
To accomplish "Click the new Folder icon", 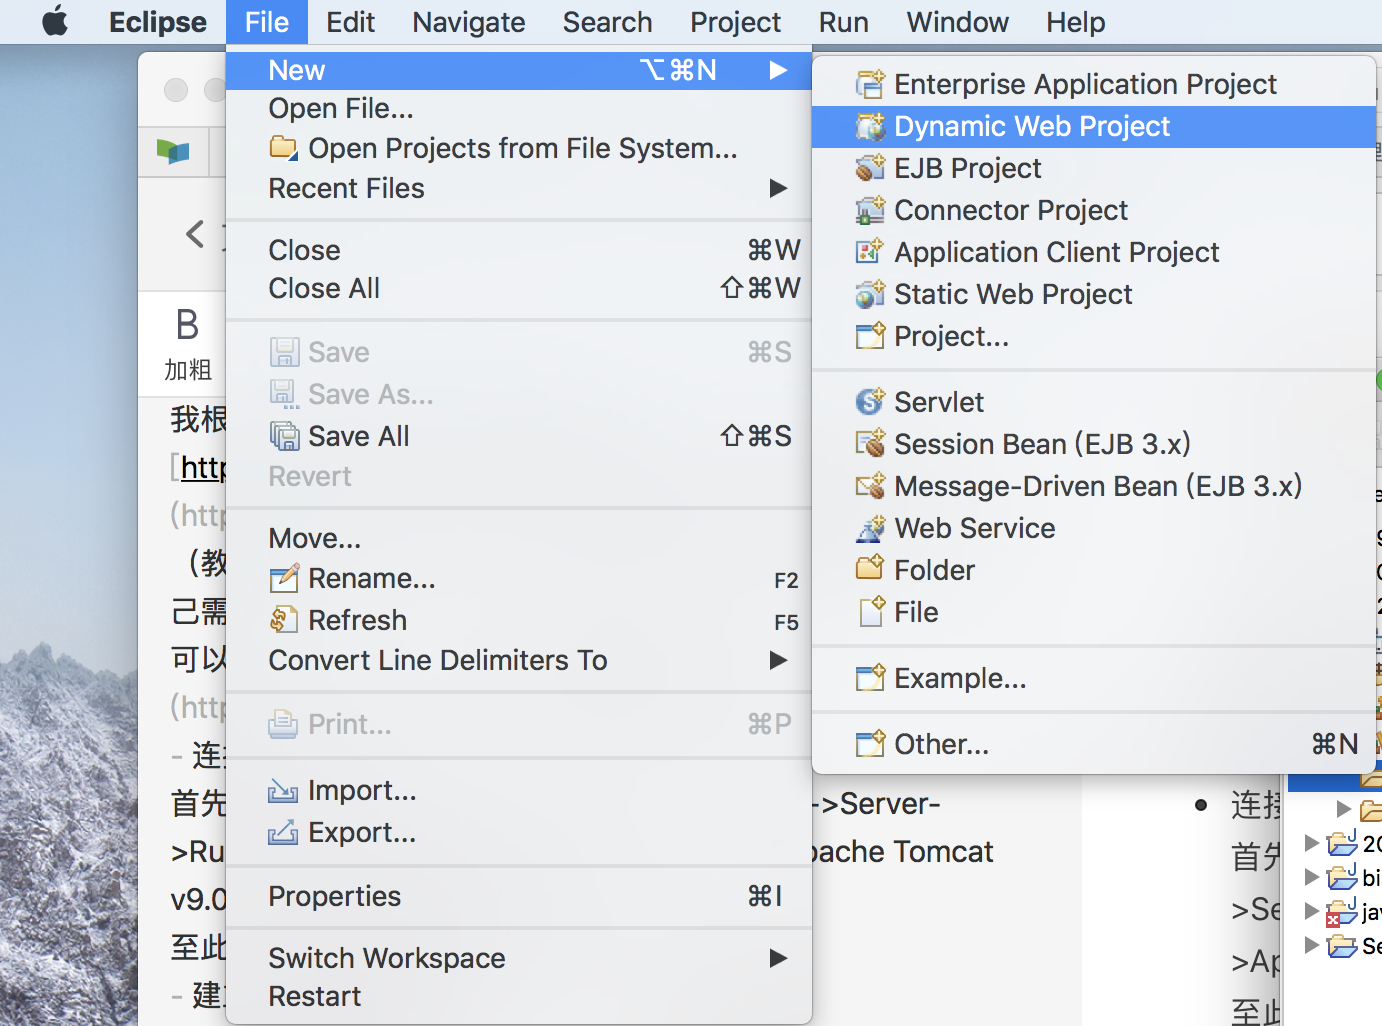I will pos(870,569).
